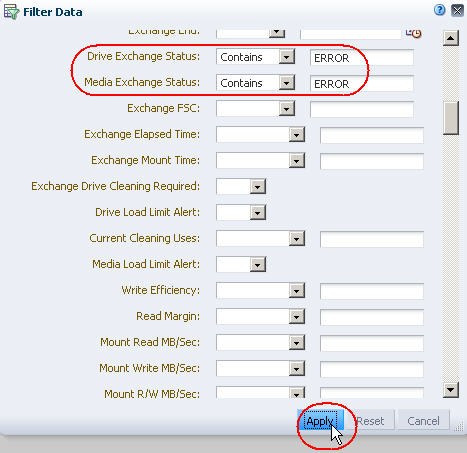Click Exchange FSC value field
Image resolution: width=467 pixels, height=453 pixels.
tap(362, 110)
